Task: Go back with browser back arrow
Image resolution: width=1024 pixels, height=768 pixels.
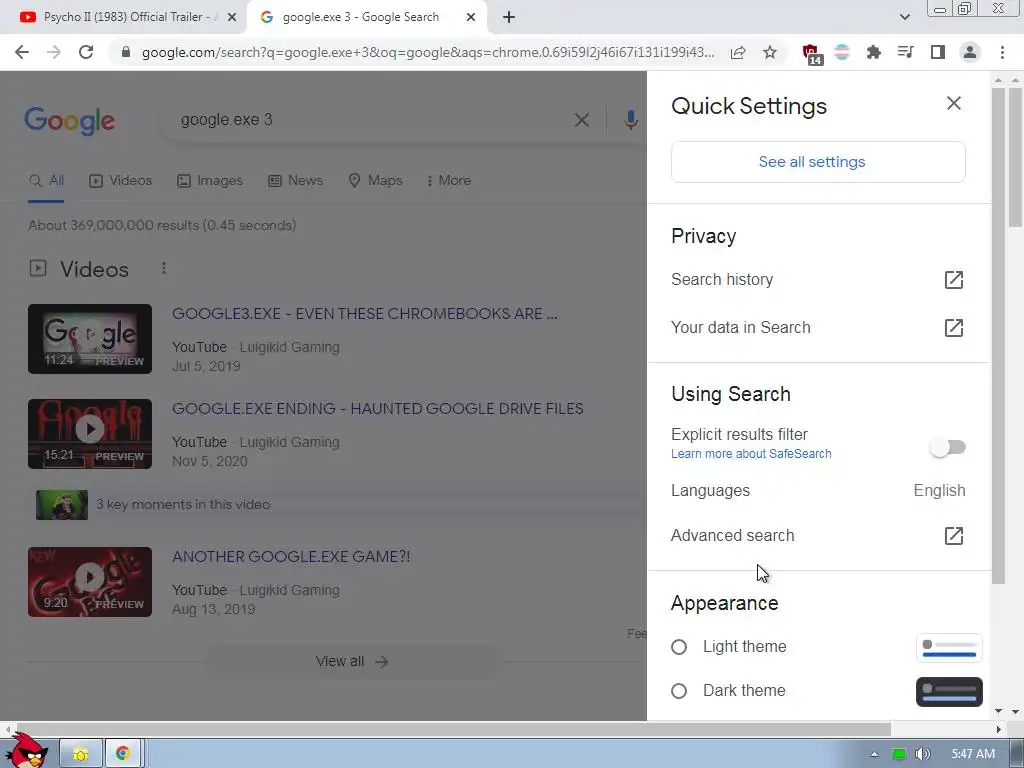Action: (22, 52)
